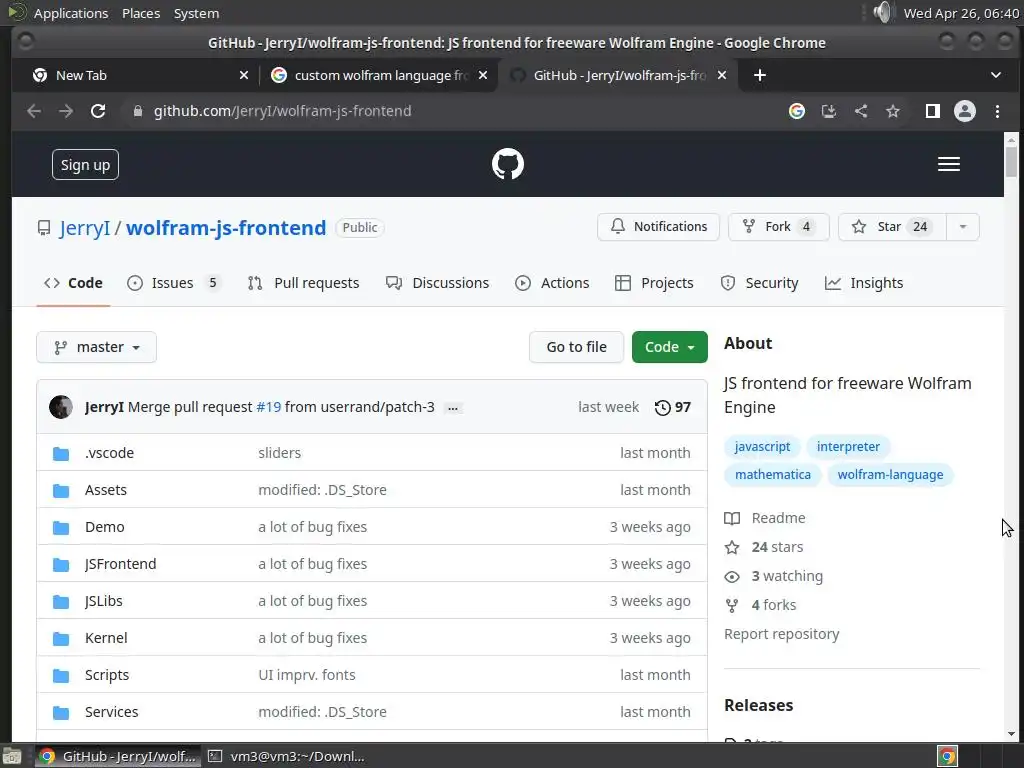The image size is (1024, 768).
Task: Open the 3 watching link
Action: (774, 576)
